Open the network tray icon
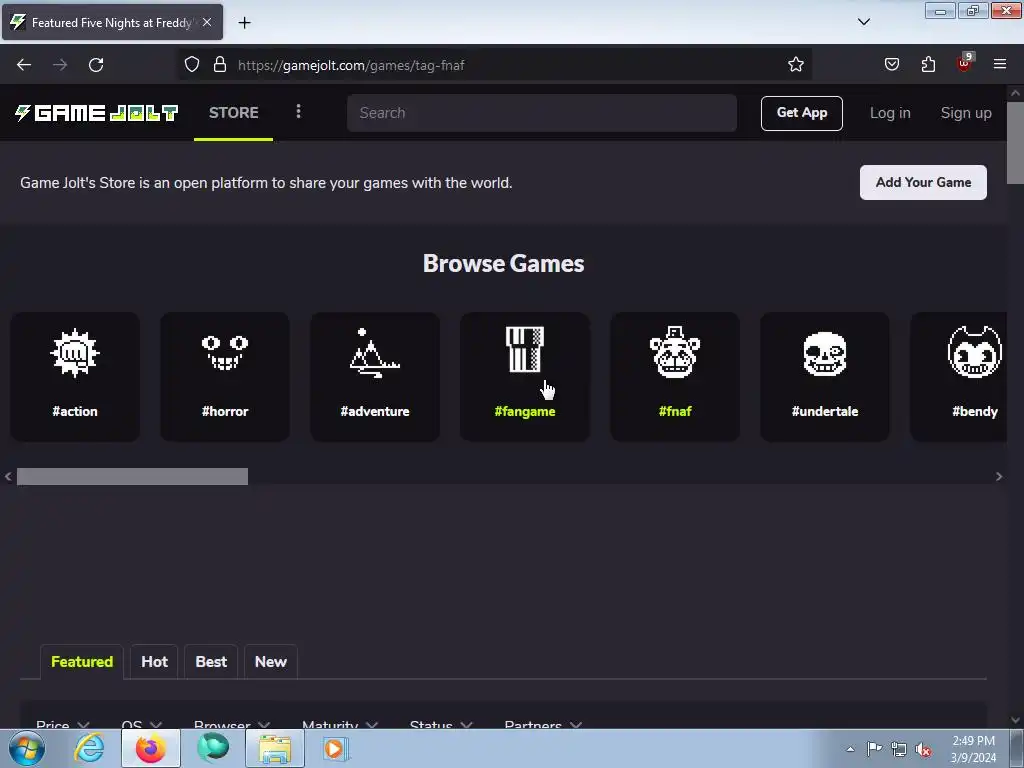Viewport: 1024px width, 768px height. (x=899, y=750)
